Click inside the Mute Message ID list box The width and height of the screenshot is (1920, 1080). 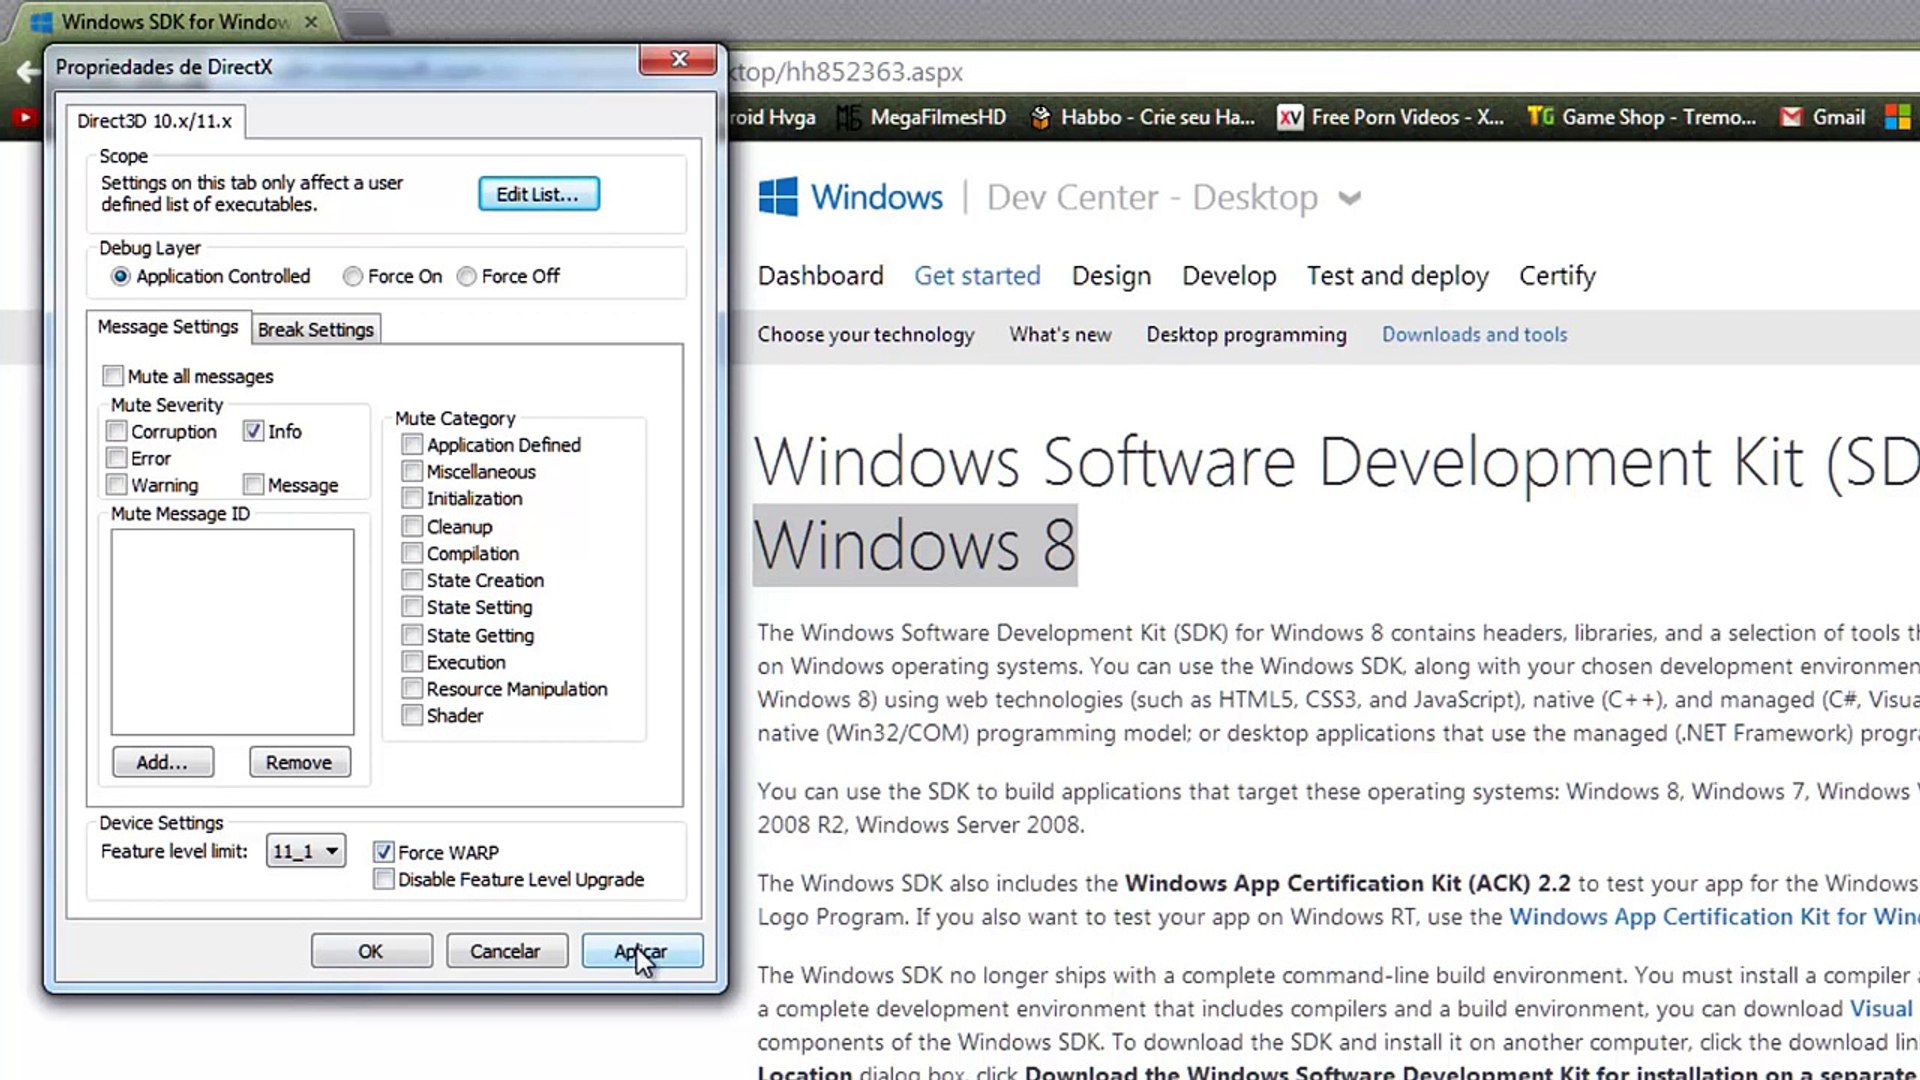click(232, 631)
